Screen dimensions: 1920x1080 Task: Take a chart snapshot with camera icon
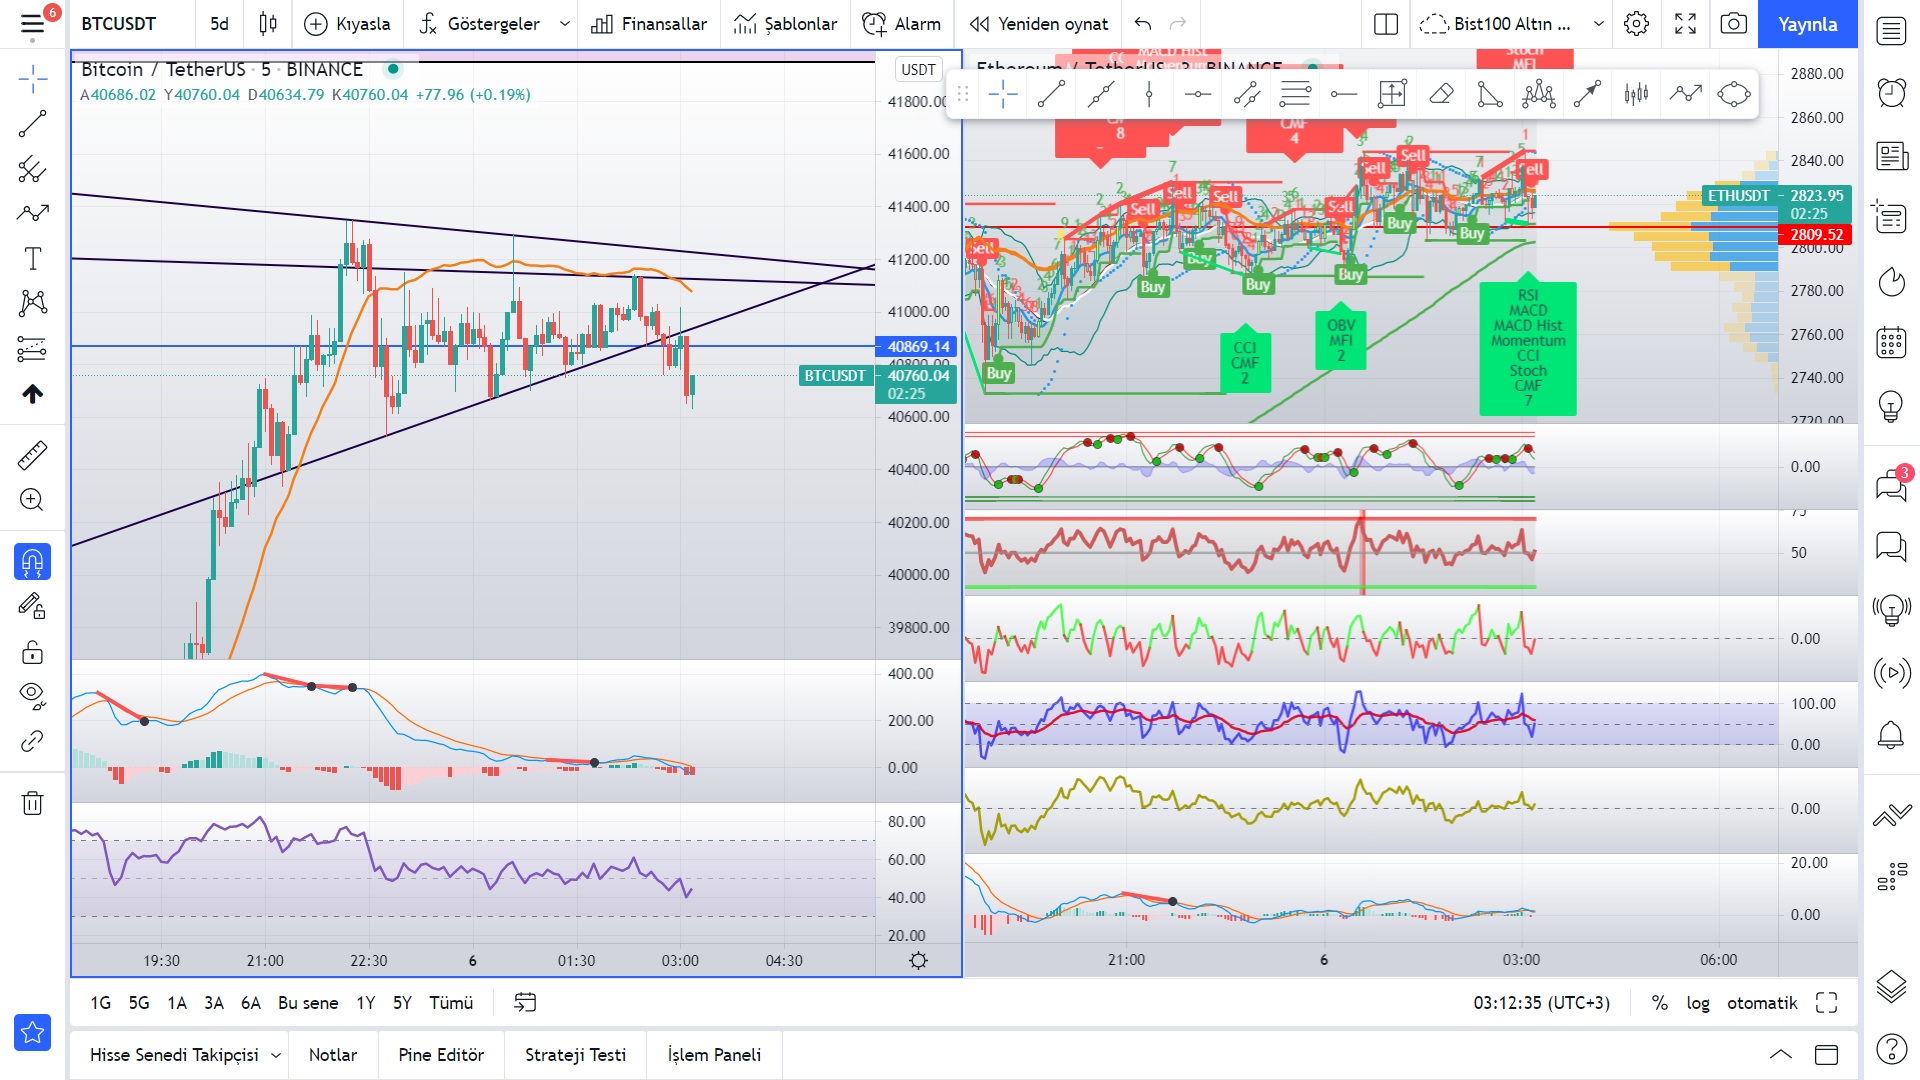click(1734, 24)
